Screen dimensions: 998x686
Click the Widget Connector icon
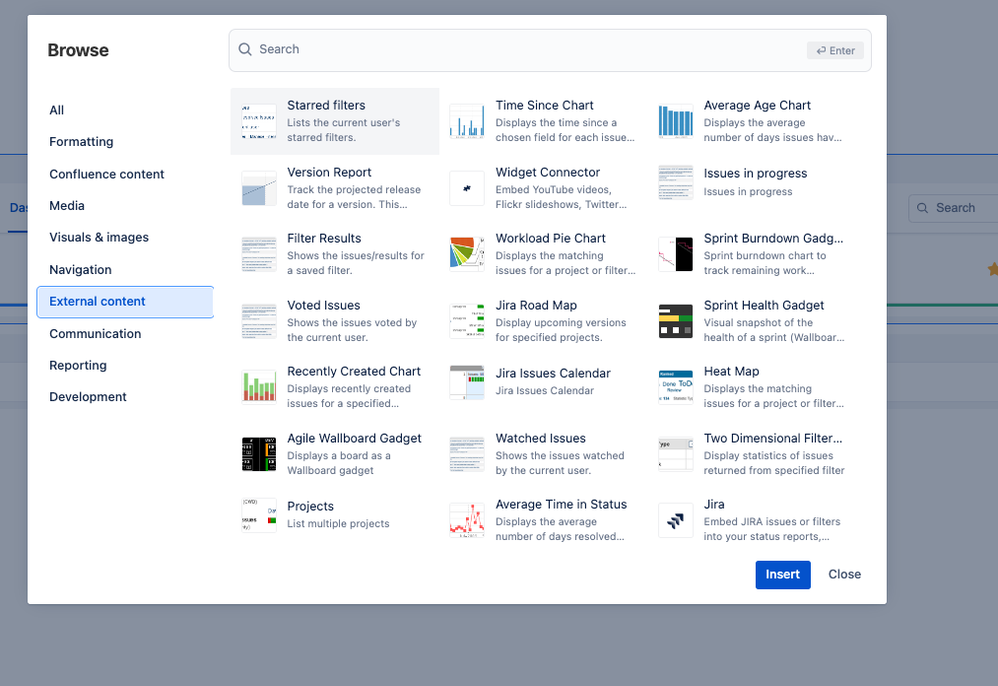(x=467, y=188)
